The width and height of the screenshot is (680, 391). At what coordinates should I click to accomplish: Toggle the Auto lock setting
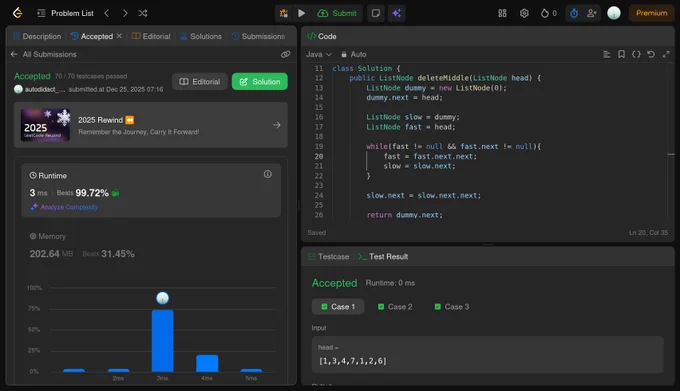click(x=353, y=54)
